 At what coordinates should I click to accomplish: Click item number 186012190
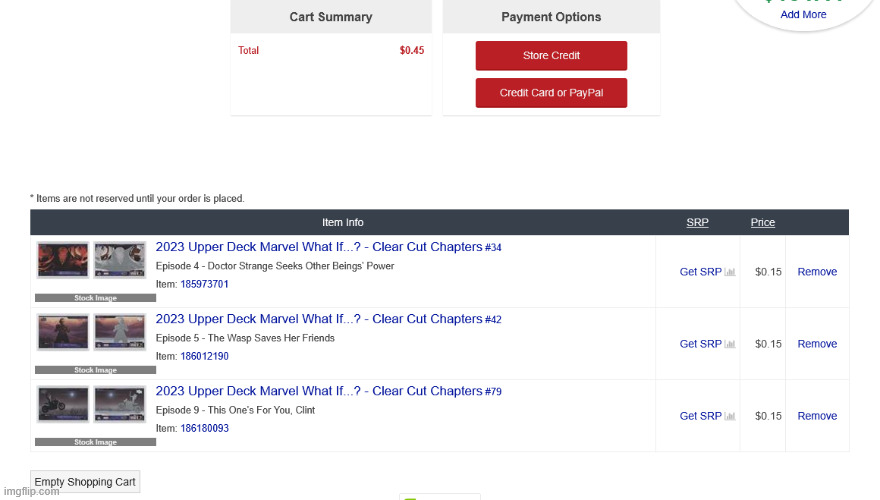pos(204,356)
